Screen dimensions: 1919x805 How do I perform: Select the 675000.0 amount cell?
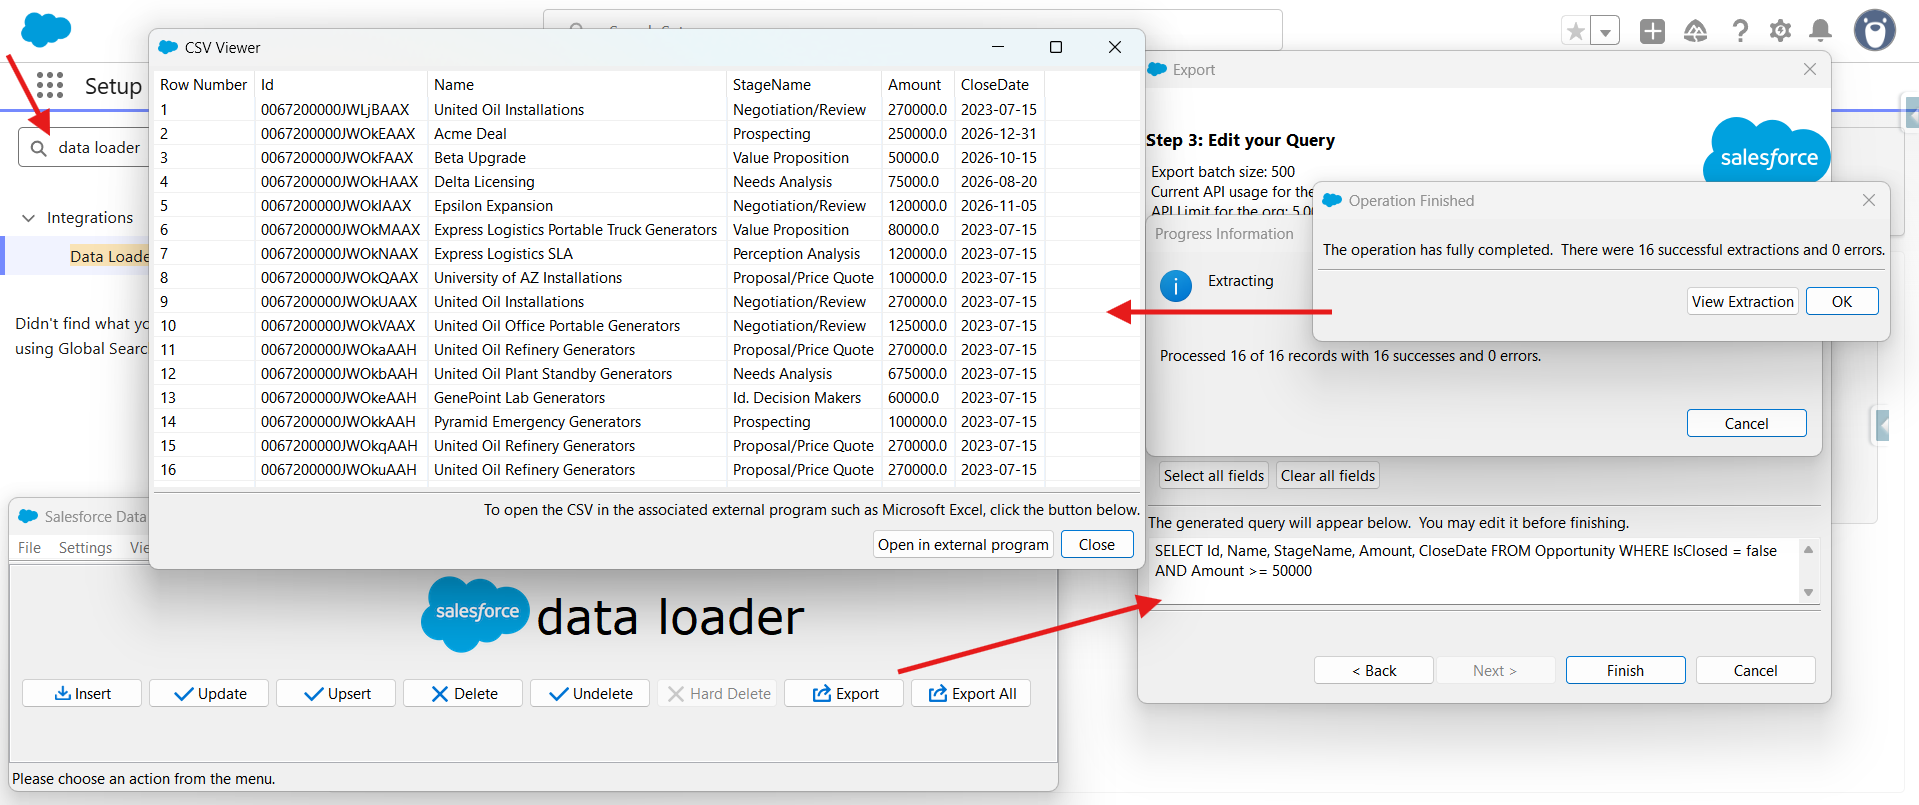(917, 374)
